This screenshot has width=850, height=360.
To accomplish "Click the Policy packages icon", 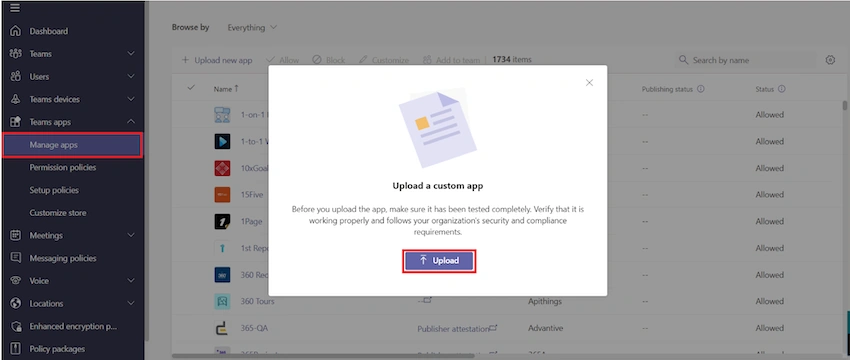I will [16, 349].
